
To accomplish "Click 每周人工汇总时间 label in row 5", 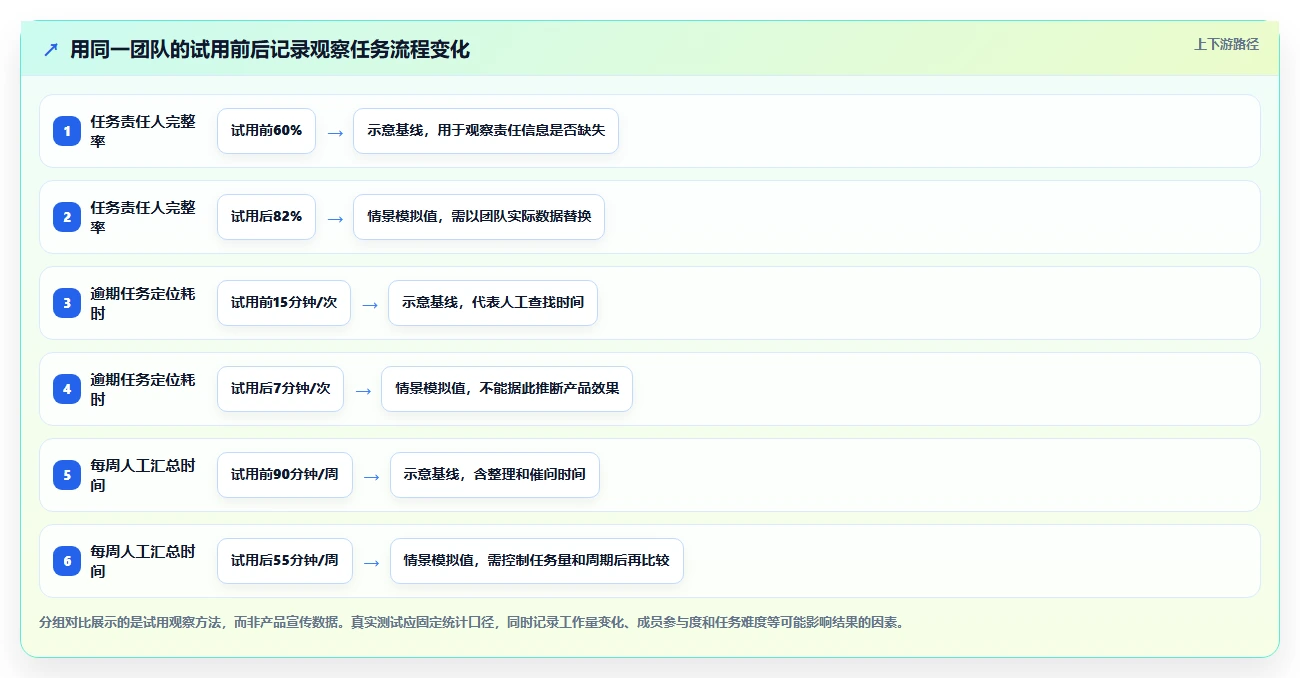I will 143,475.
